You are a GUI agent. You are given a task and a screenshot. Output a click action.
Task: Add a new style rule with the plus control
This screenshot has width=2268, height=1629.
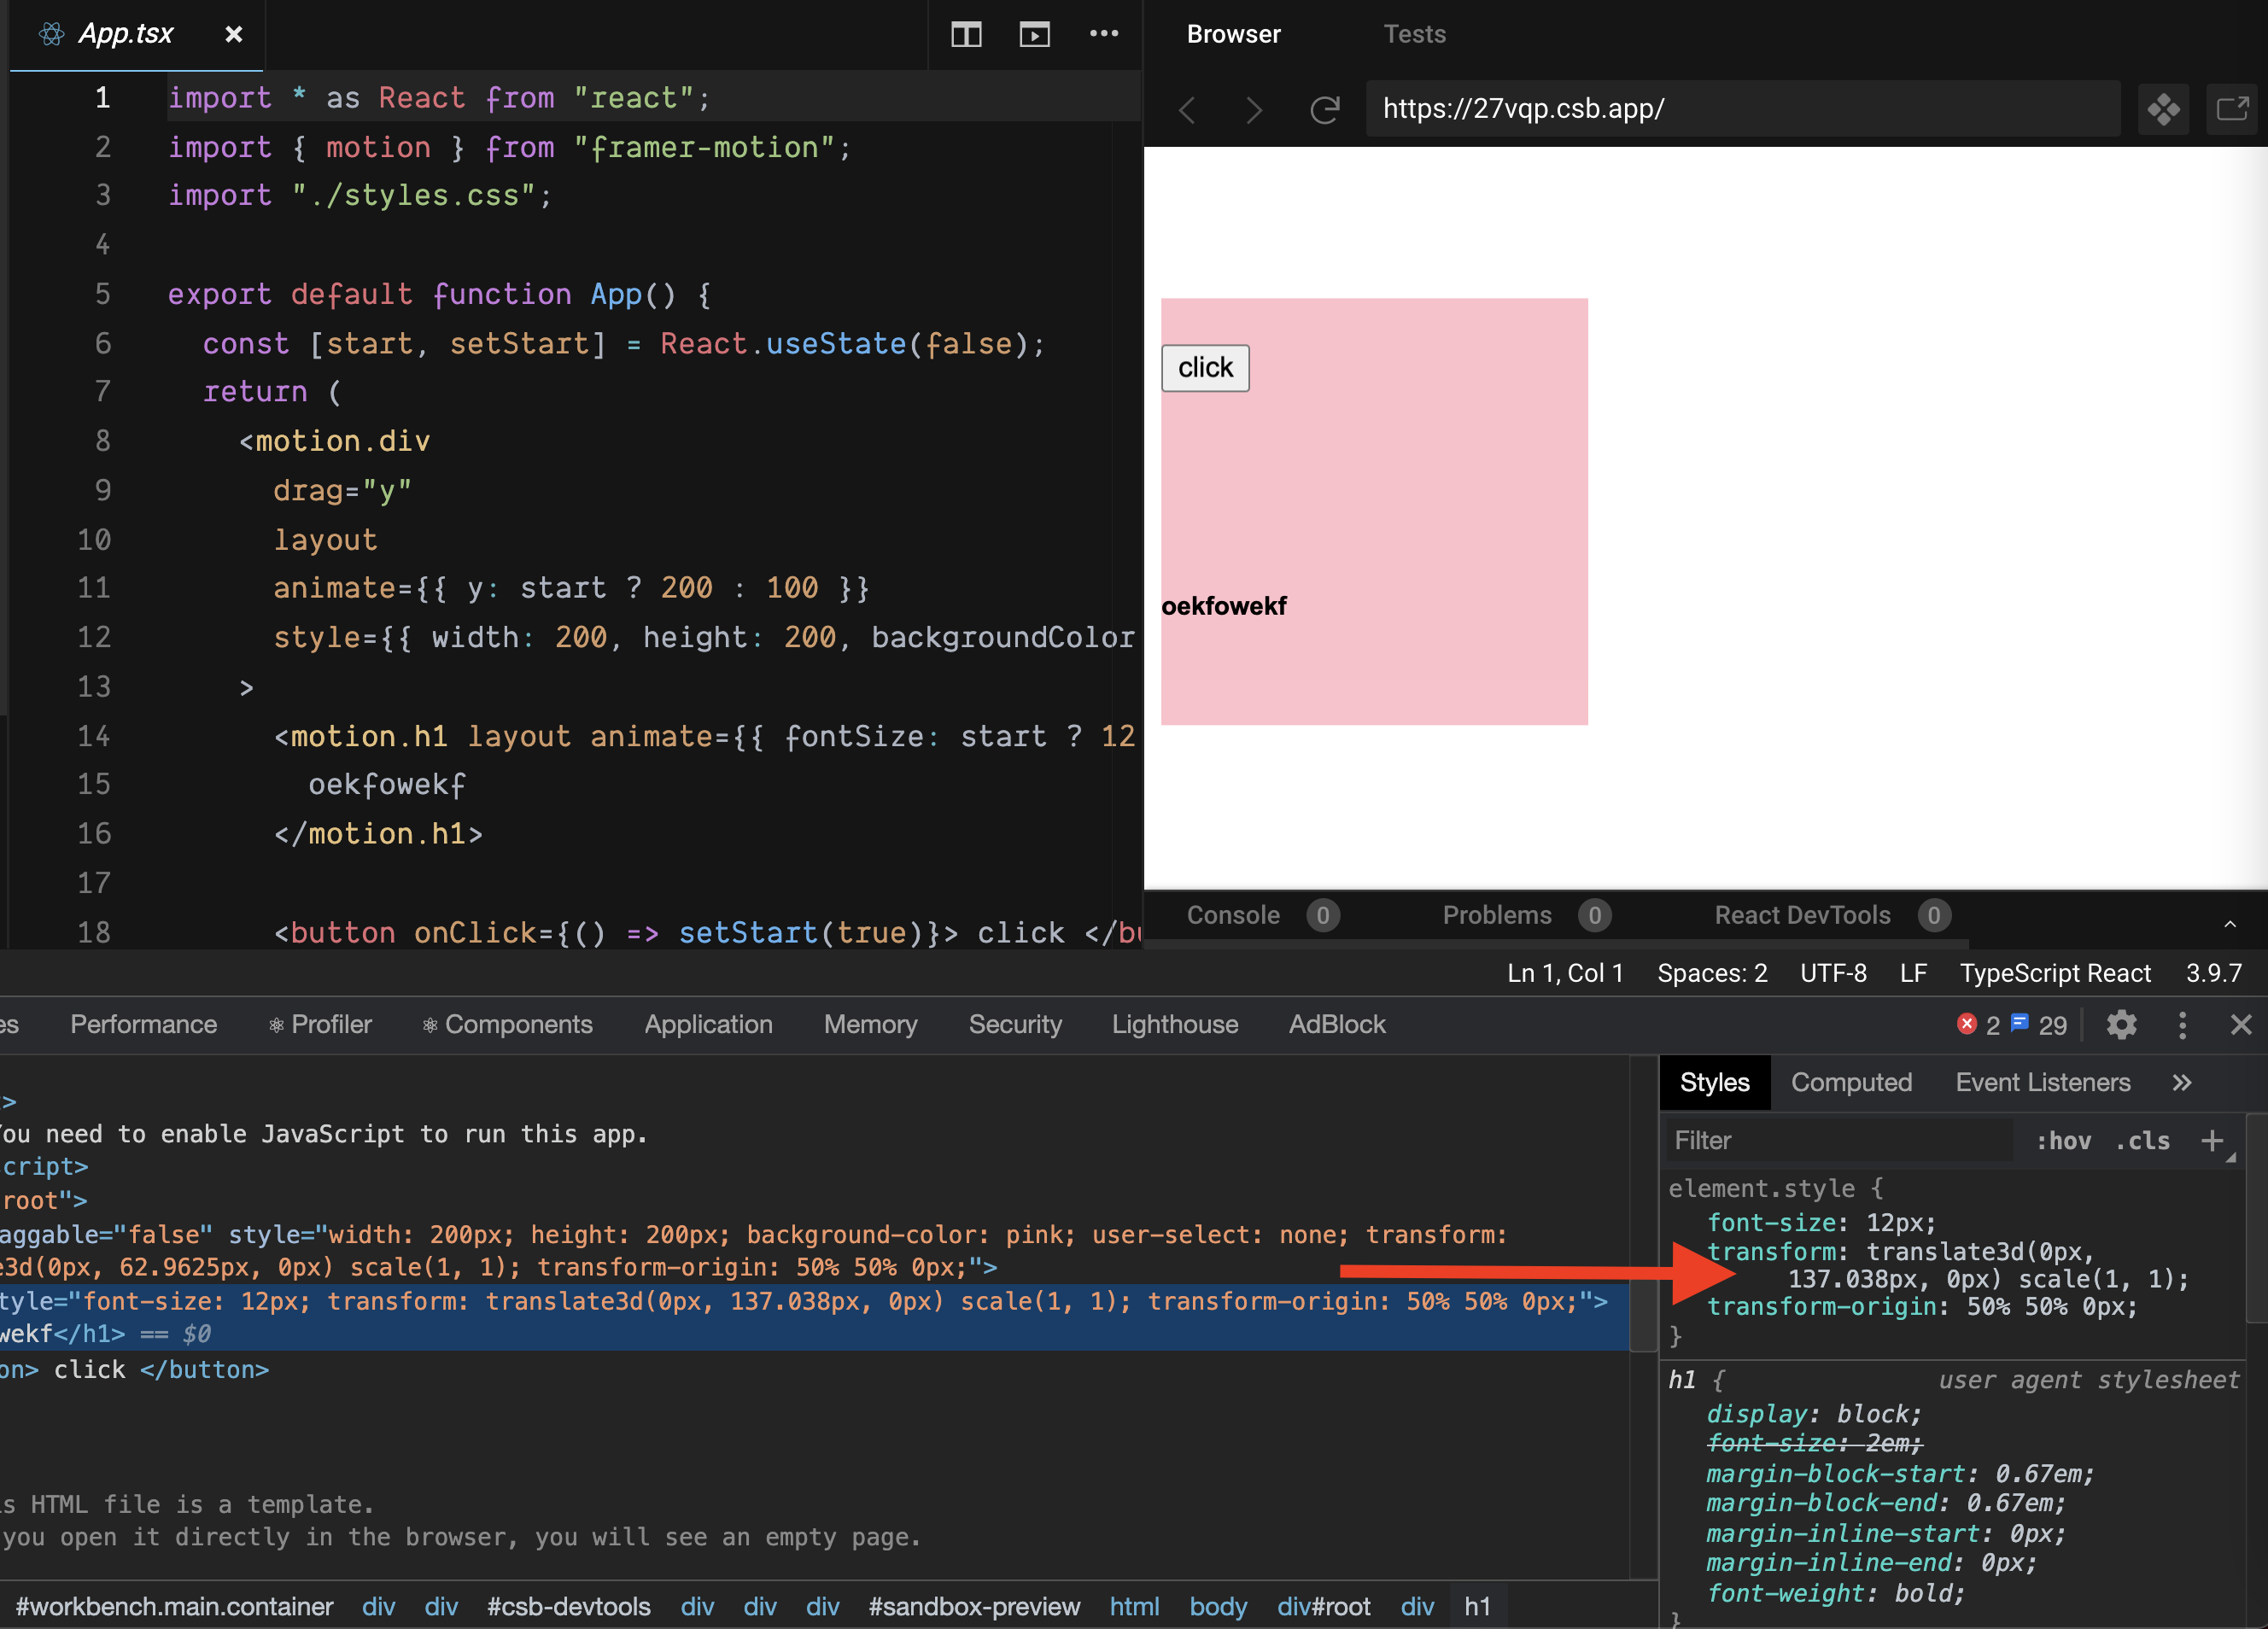click(x=2212, y=1140)
